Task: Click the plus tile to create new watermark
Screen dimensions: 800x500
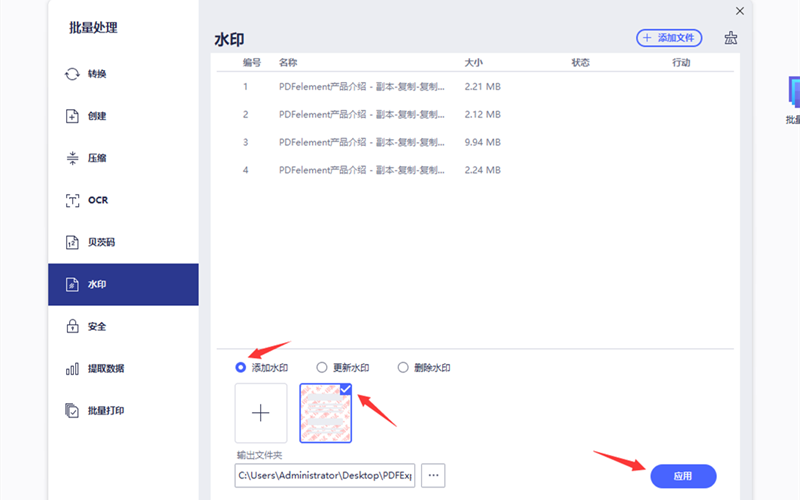Action: [x=261, y=413]
